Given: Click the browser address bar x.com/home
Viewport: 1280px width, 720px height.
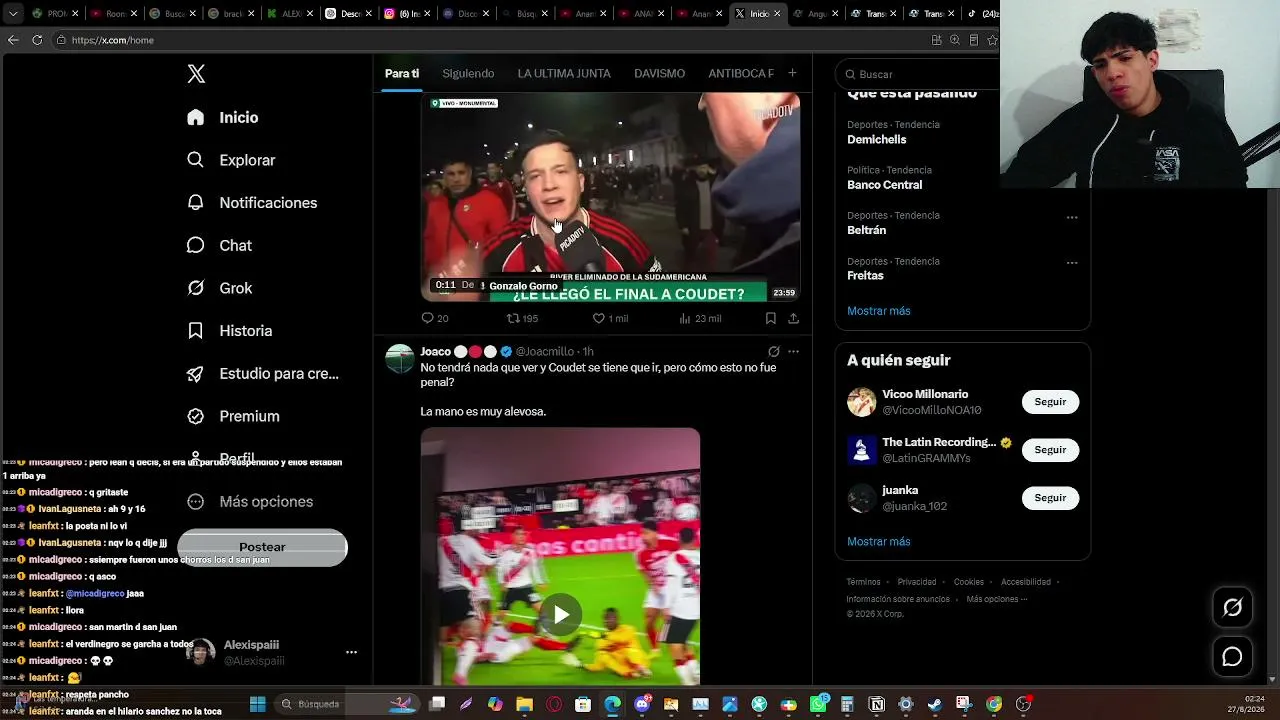Looking at the screenshot, I should pyautogui.click(x=490, y=40).
